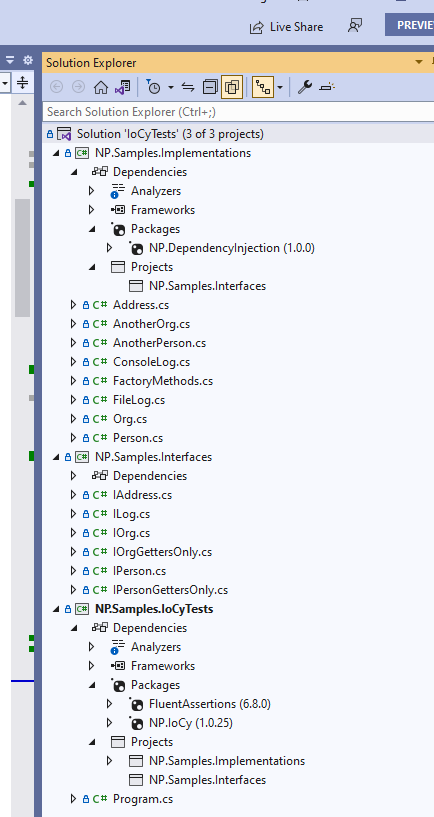The image size is (434, 817).
Task: Select the IOrg.cs file
Action: pyautogui.click(x=131, y=533)
